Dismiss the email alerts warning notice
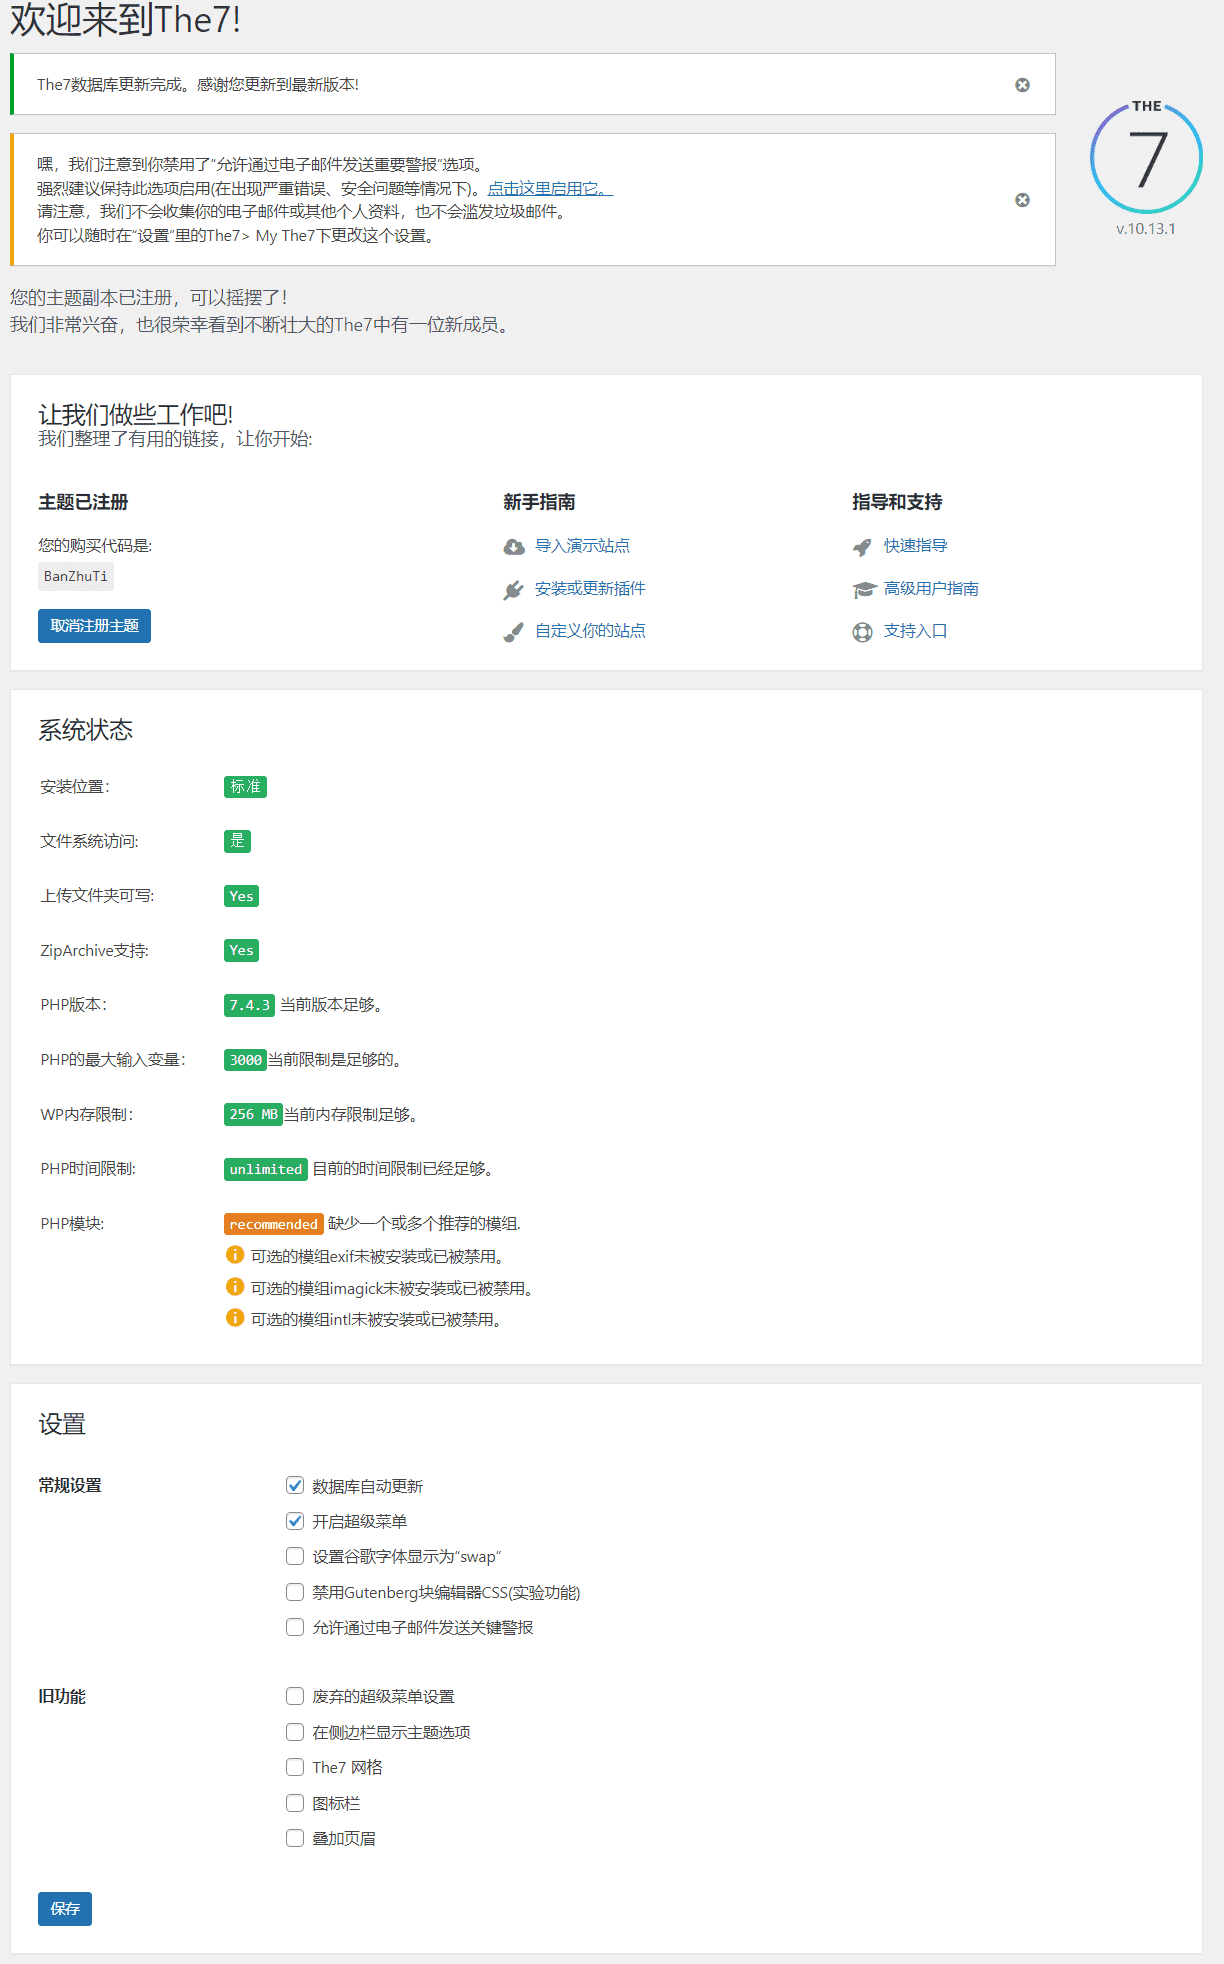Image resolution: width=1224 pixels, height=1964 pixels. point(1022,200)
